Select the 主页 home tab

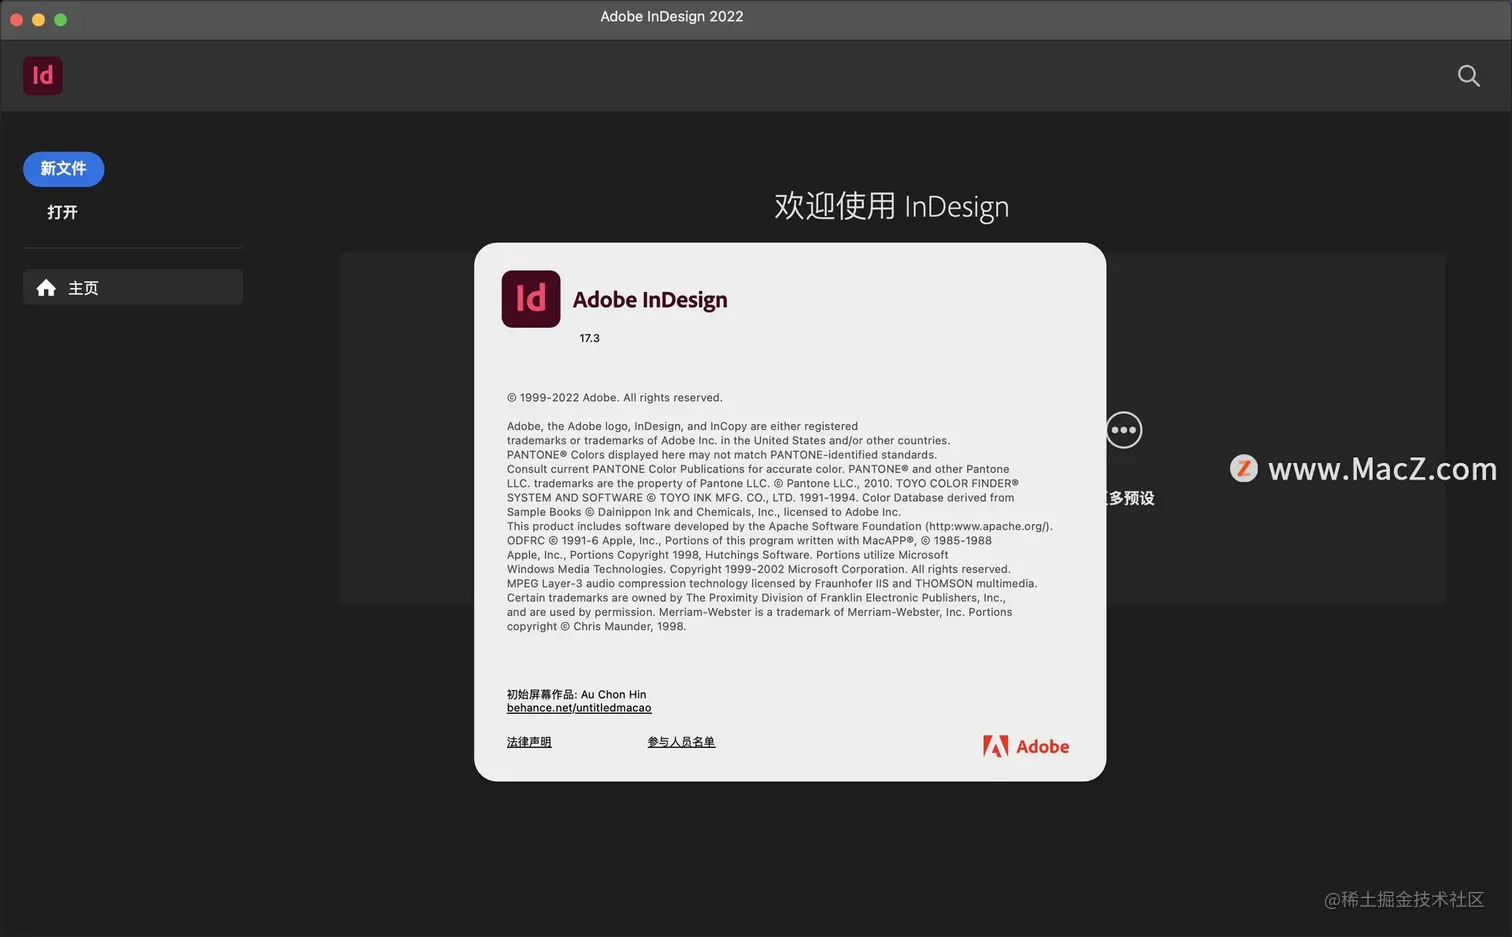[x=133, y=288]
